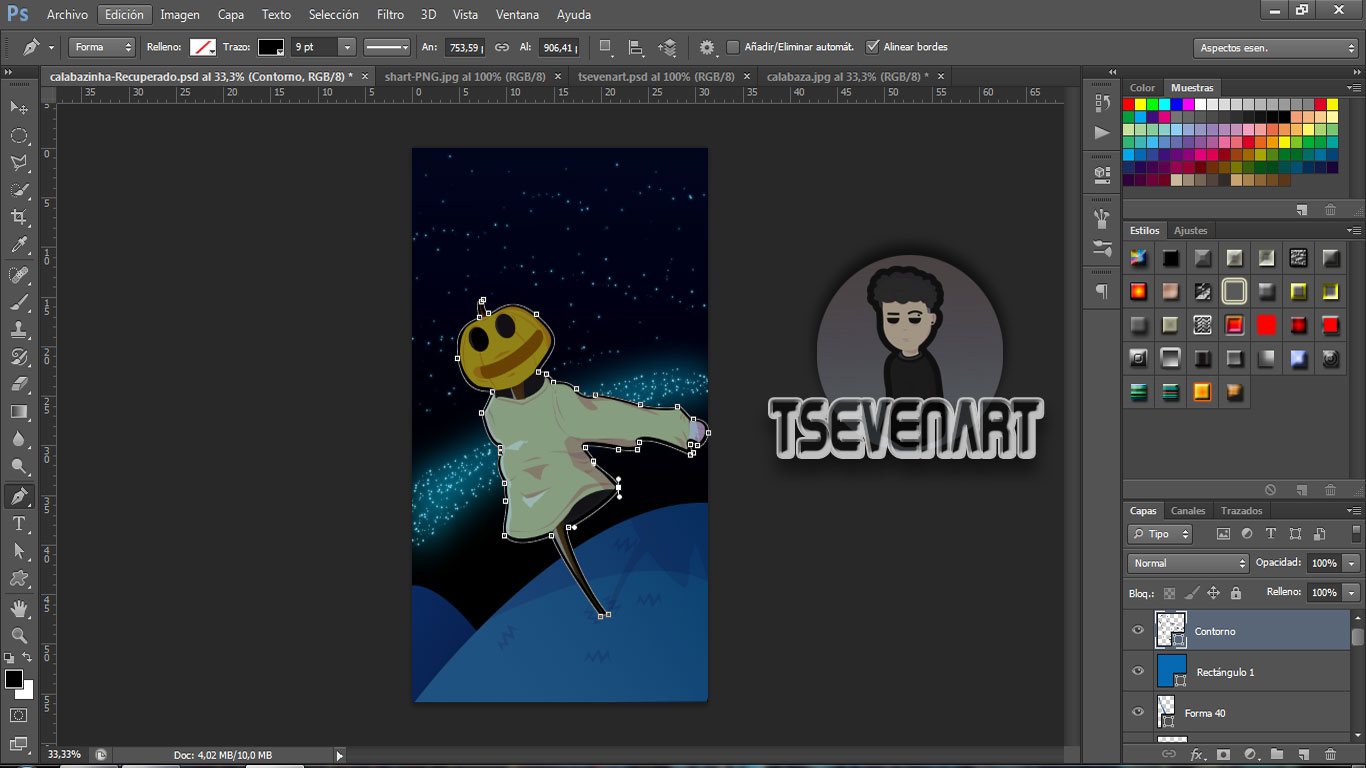Viewport: 1366px width, 768px height.
Task: Open the Forma tool mode dropdown
Action: click(102, 47)
